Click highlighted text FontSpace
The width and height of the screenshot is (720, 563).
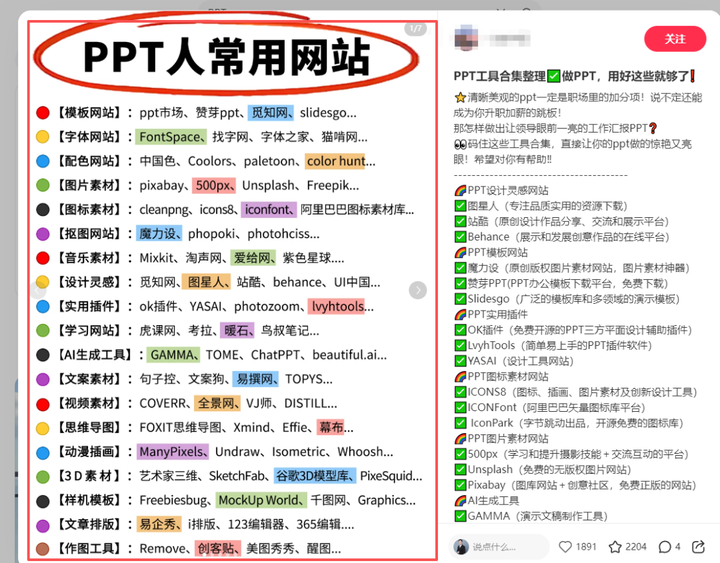pyautogui.click(x=171, y=137)
